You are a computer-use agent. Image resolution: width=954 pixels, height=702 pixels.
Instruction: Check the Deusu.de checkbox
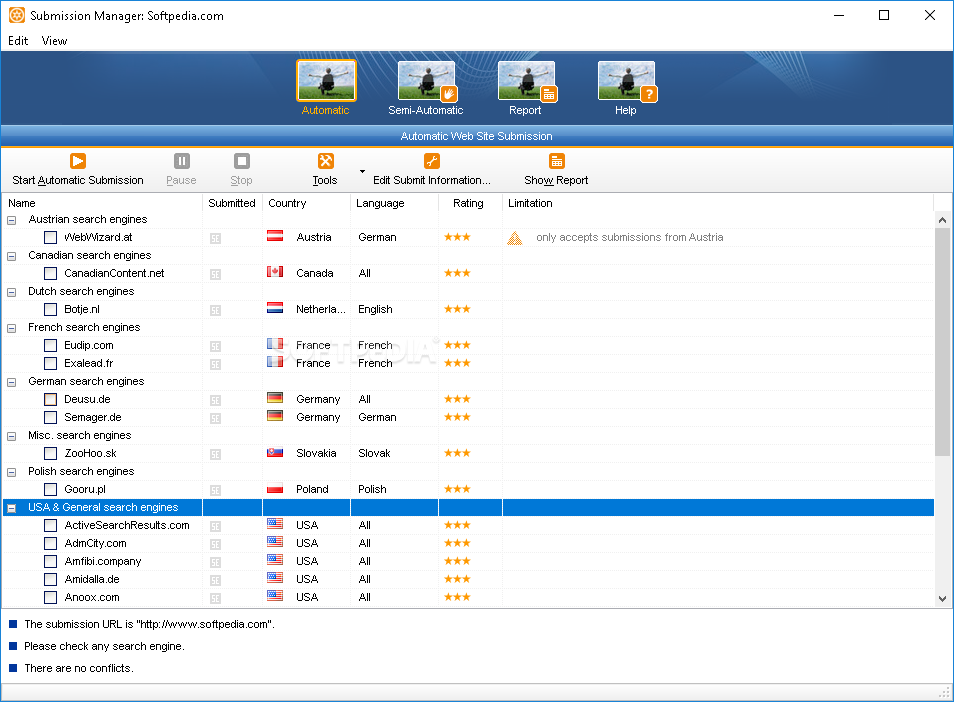(50, 400)
